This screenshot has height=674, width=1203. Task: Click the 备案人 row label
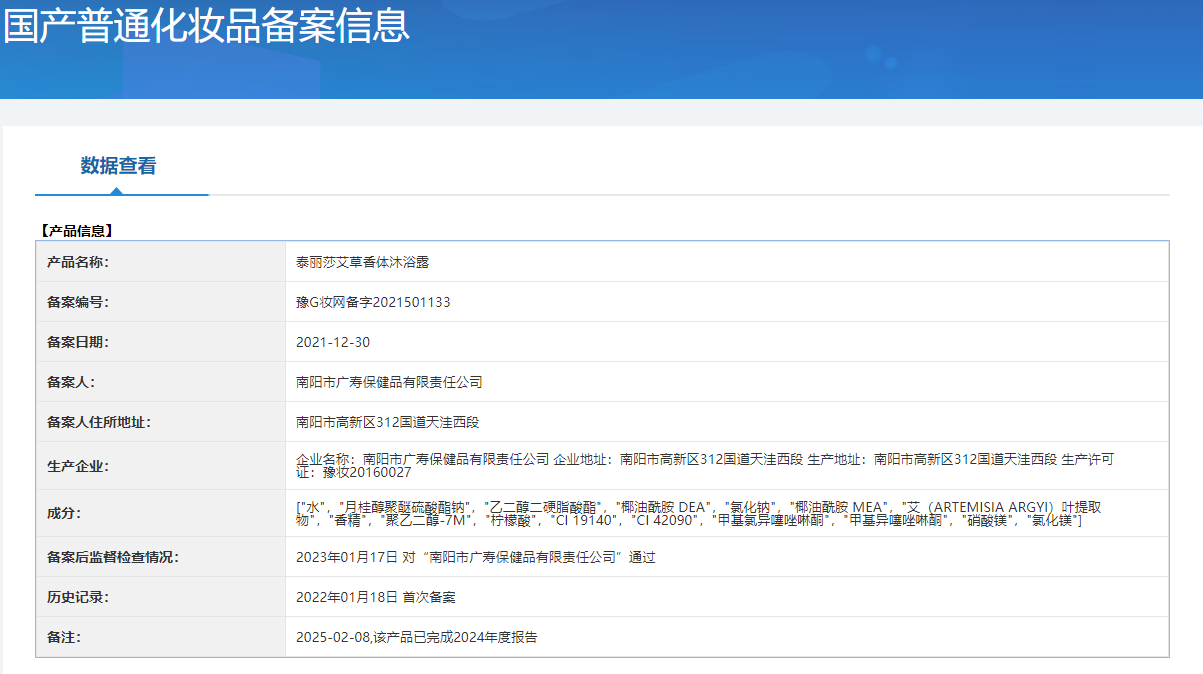(x=70, y=382)
